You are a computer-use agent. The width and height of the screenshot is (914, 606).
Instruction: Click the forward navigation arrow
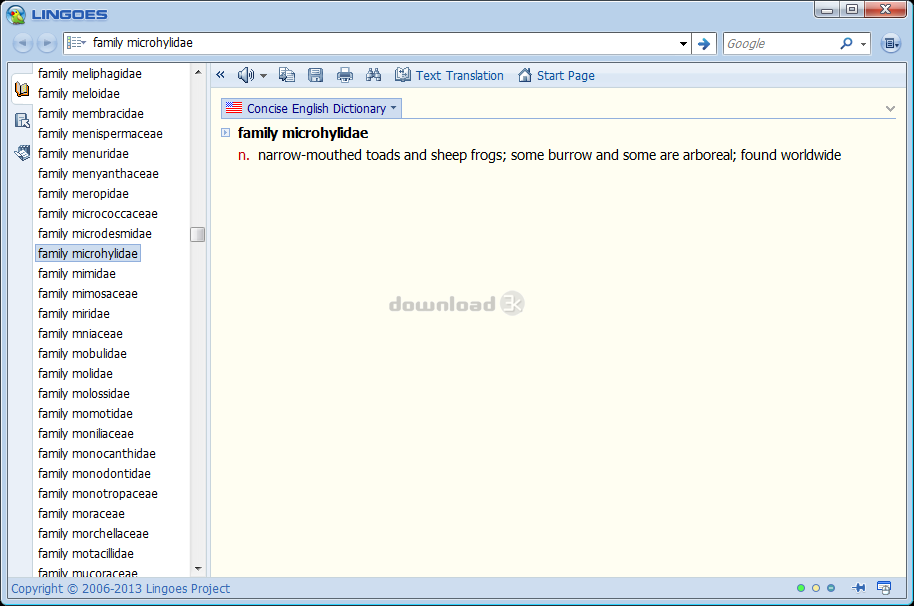coord(47,43)
